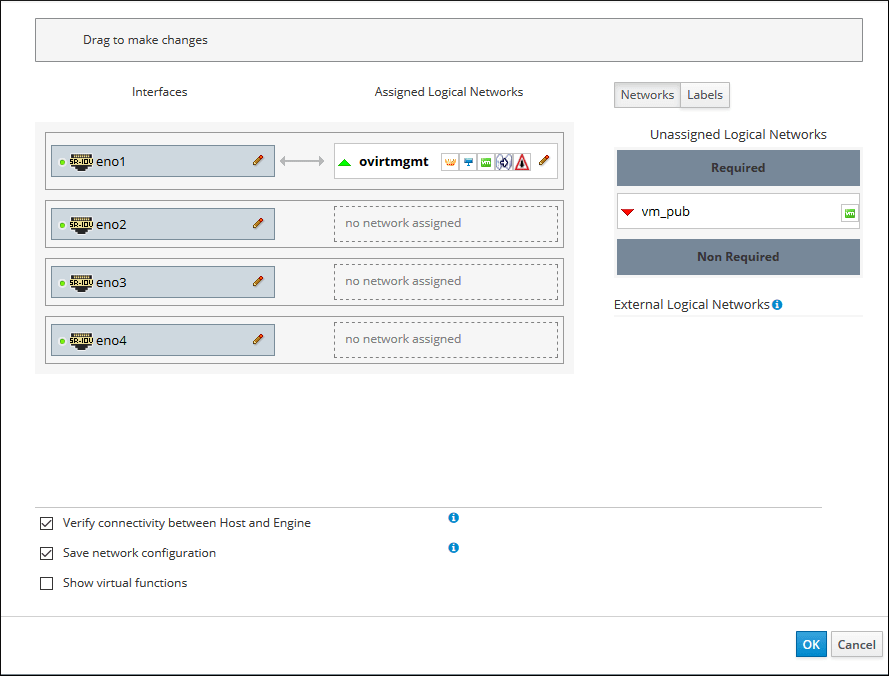Edit the eno1 interface with pencil icon

[x=258, y=160]
